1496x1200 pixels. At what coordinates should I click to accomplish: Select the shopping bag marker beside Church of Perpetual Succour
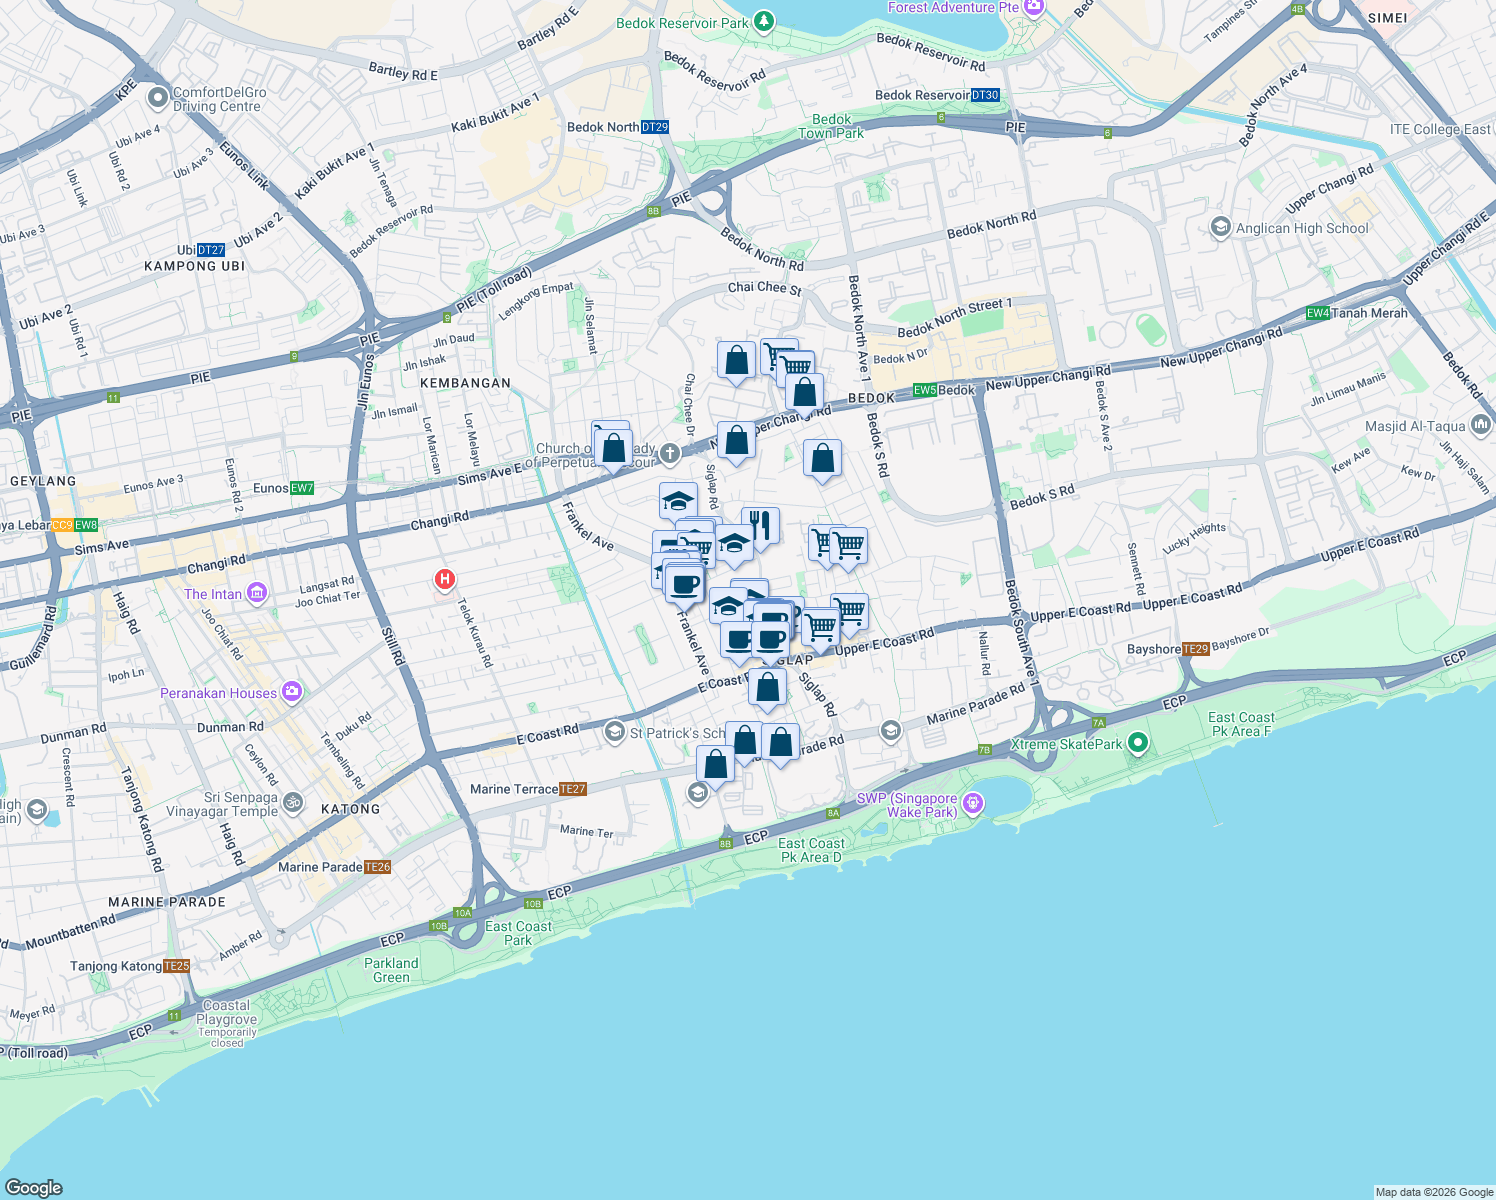click(x=613, y=449)
